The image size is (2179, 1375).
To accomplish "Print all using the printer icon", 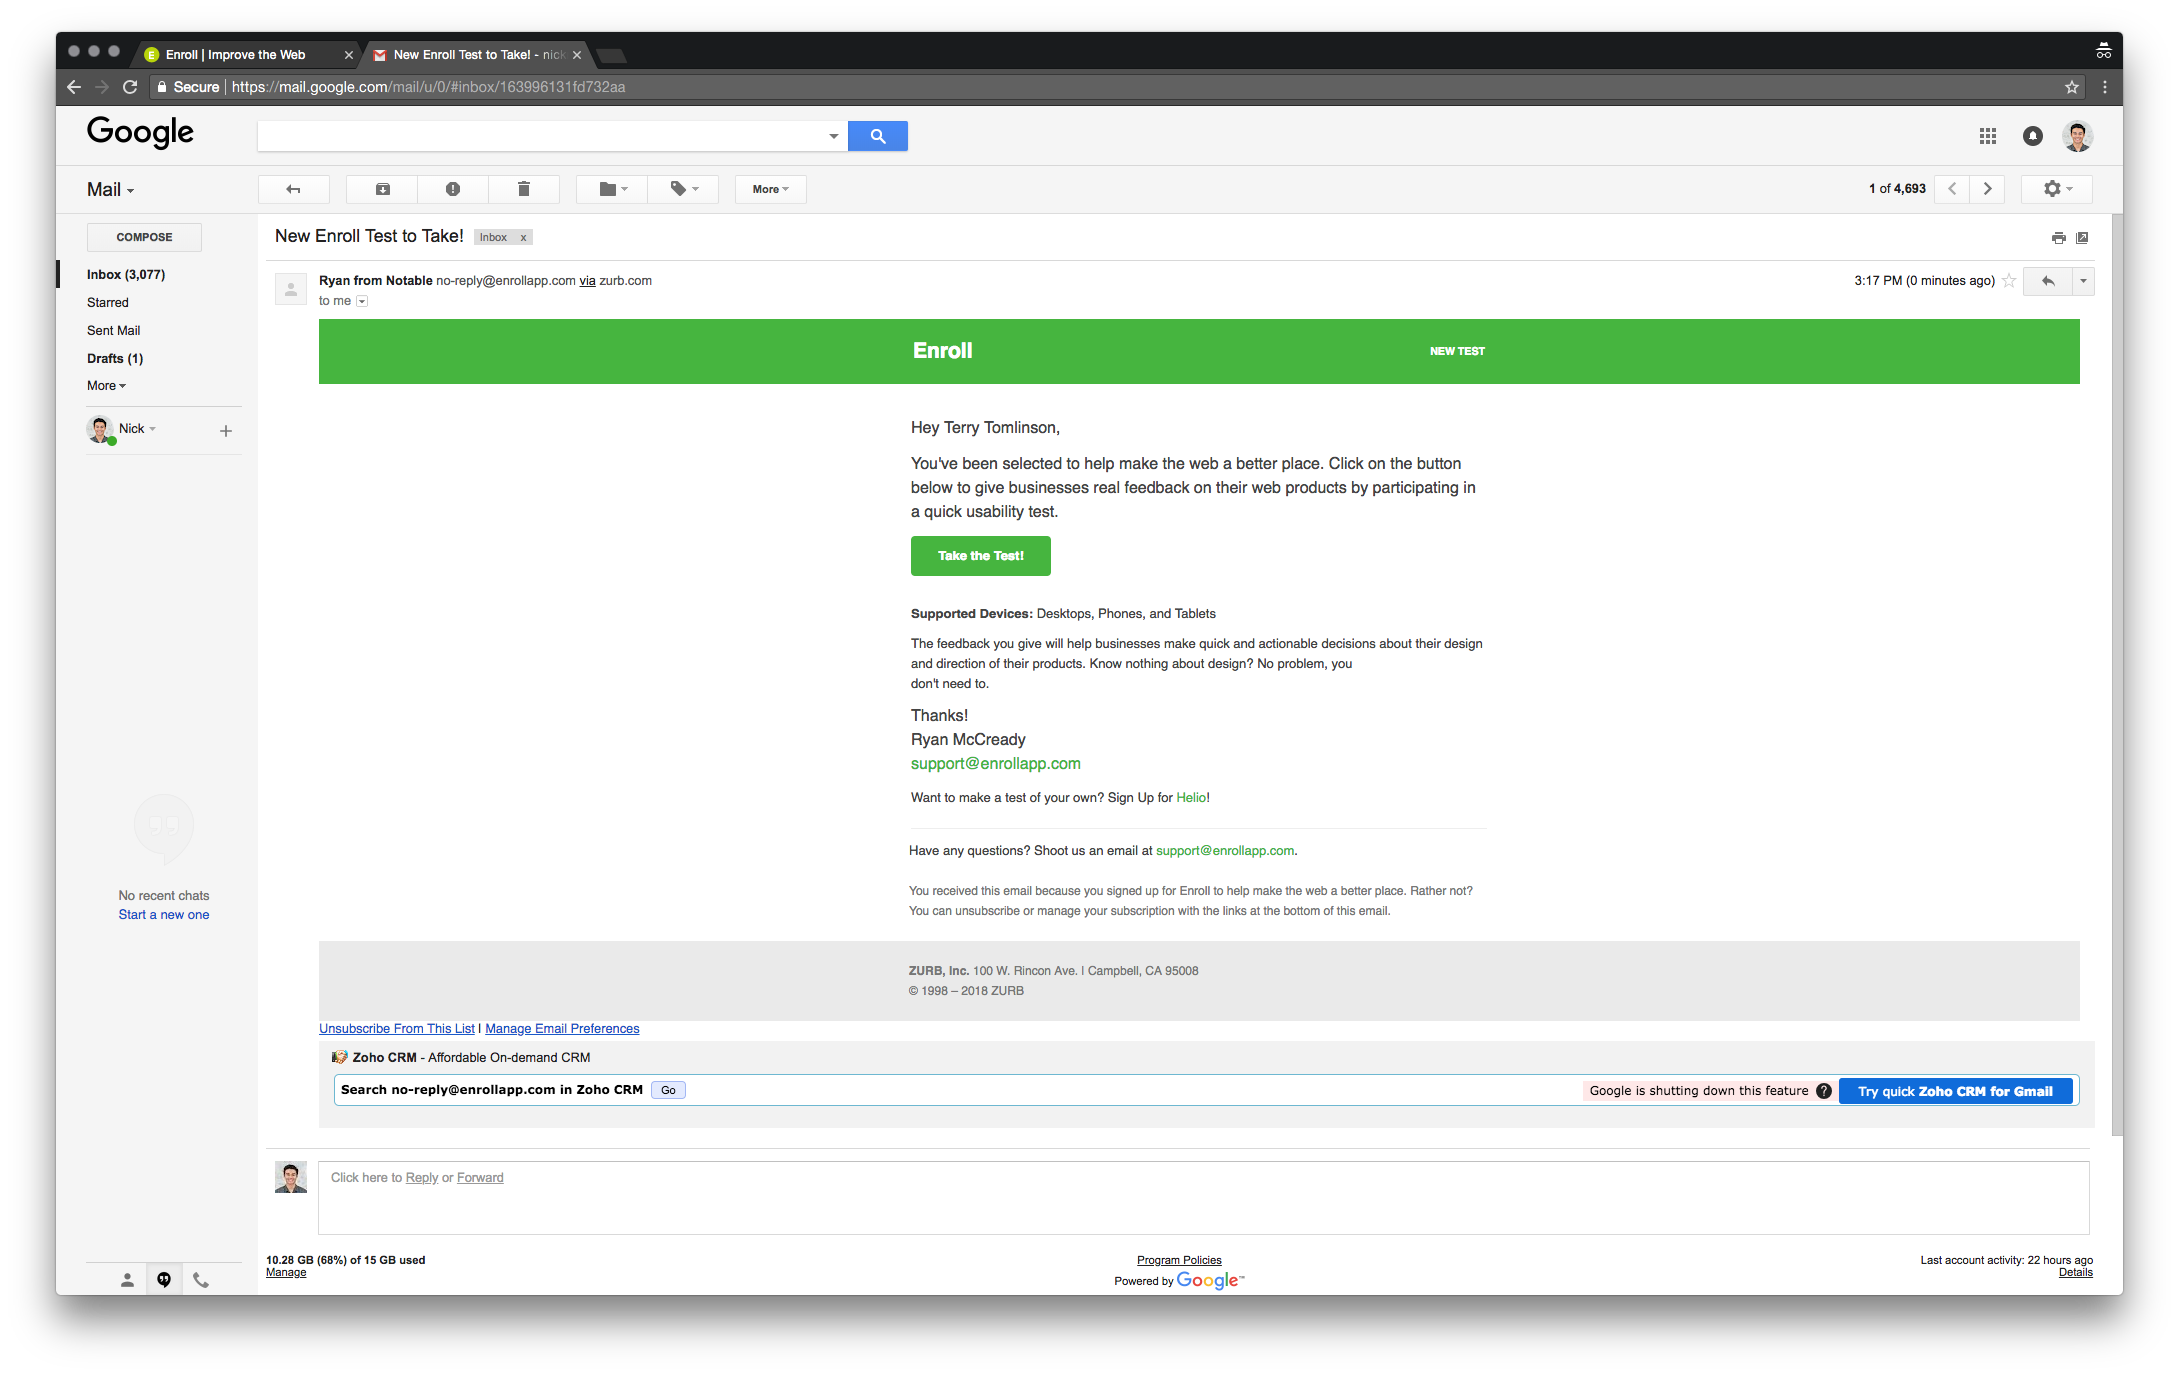I will pos(2058,238).
